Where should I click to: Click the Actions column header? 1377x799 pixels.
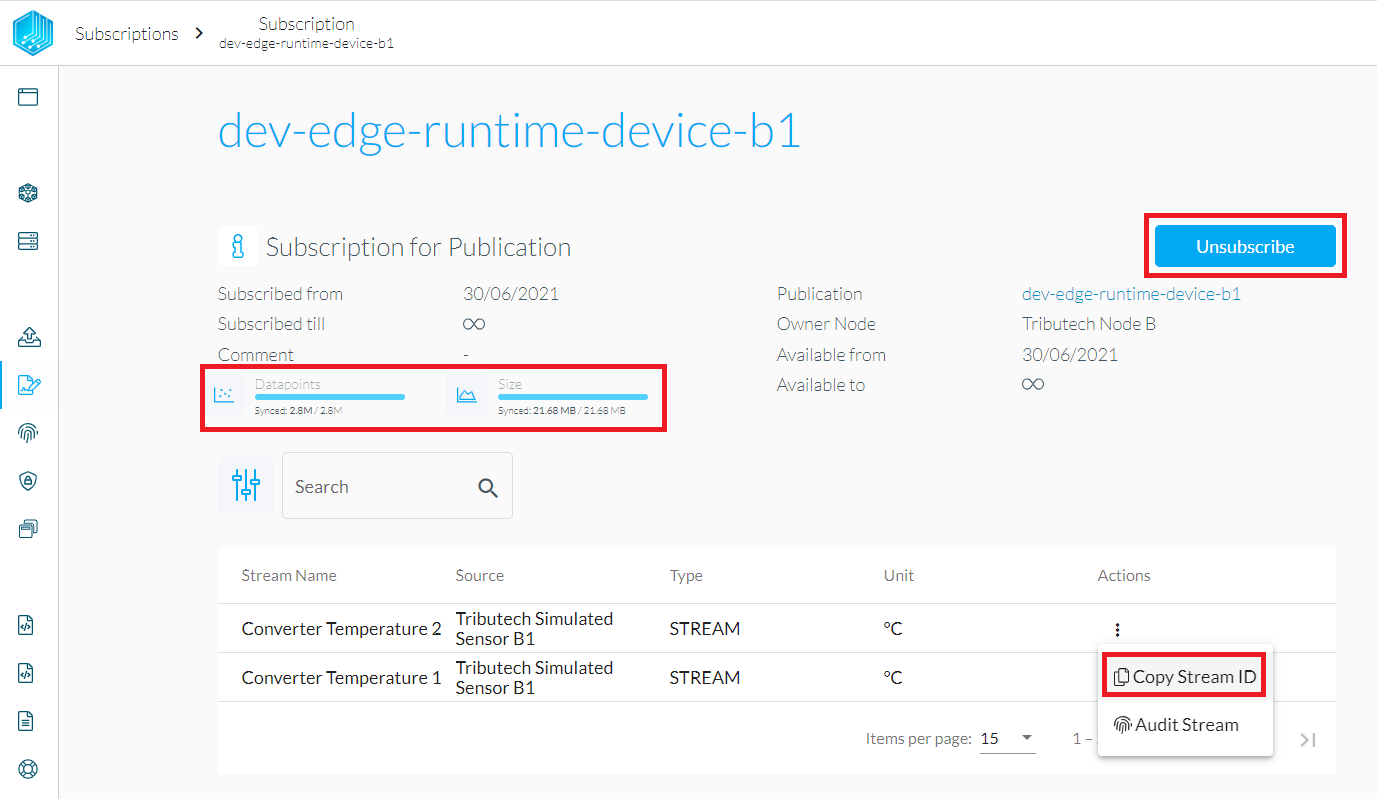[x=1124, y=575]
